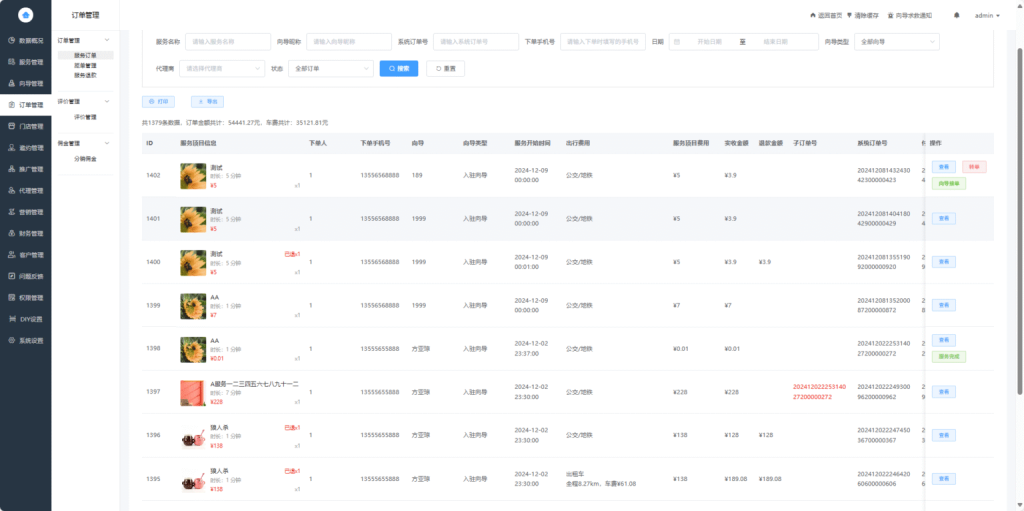Select 服务退款 in the submenu
This screenshot has height=511, width=1024.
click(x=85, y=74)
